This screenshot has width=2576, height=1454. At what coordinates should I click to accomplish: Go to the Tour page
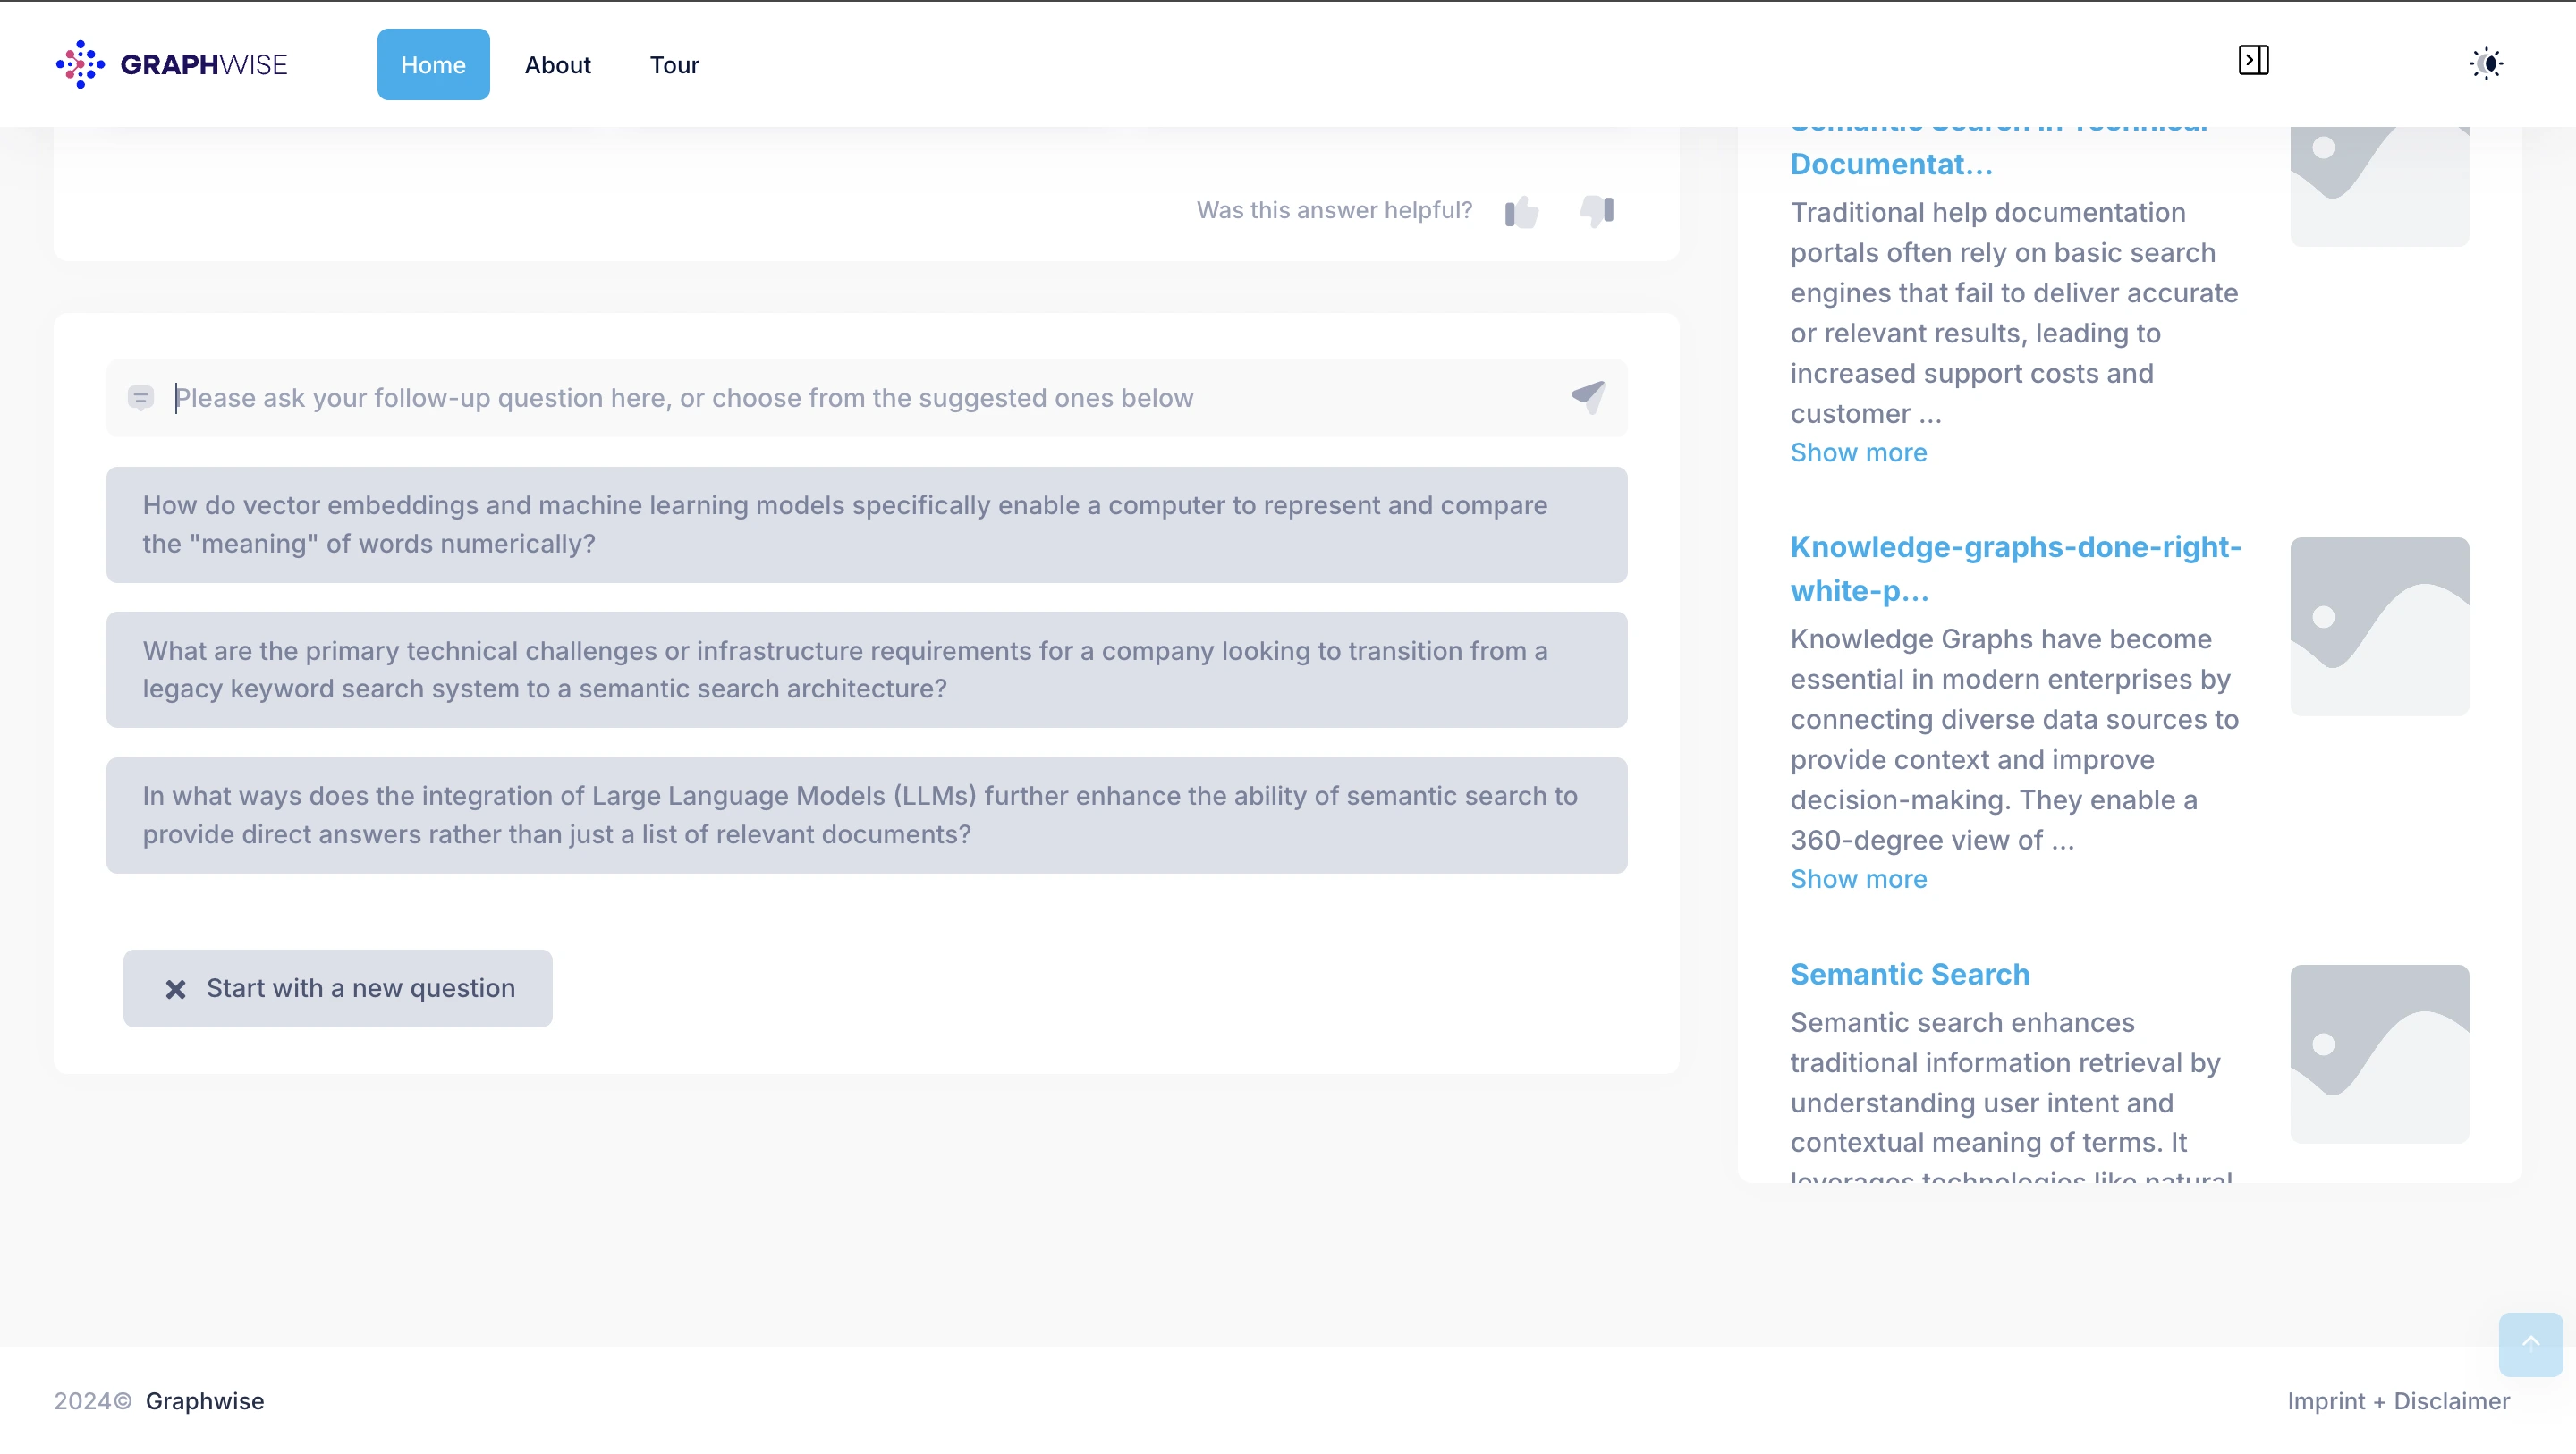(674, 65)
